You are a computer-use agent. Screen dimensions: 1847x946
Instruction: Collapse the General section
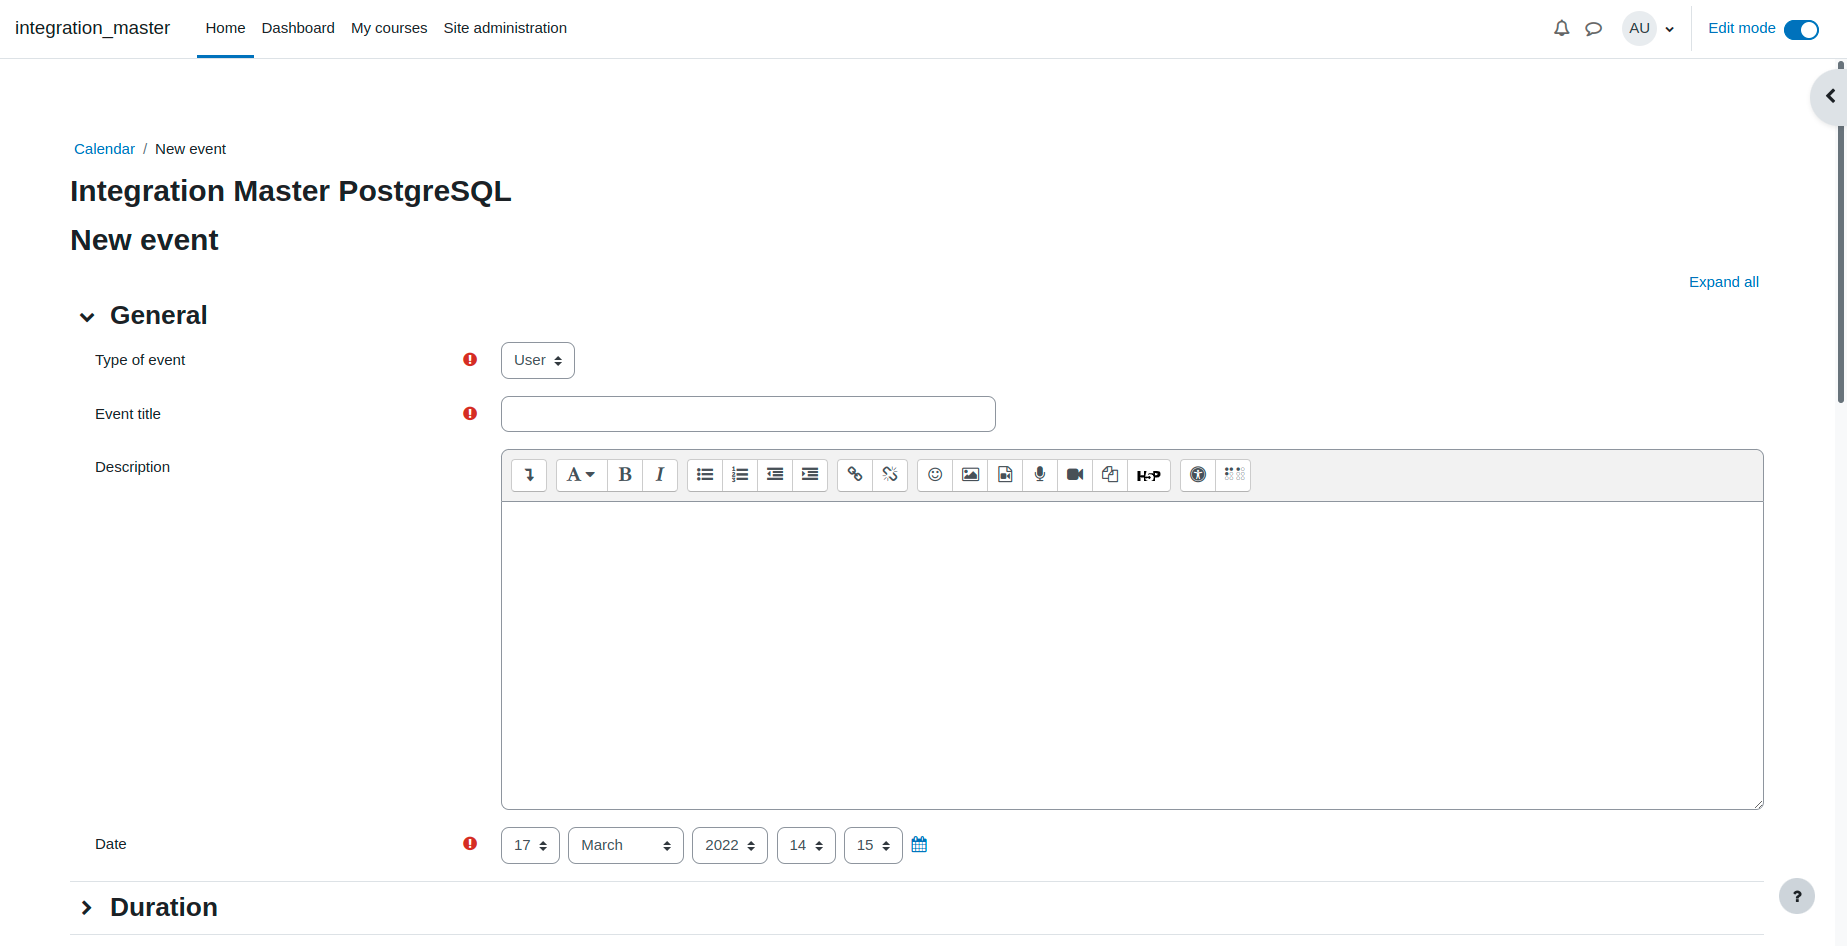(x=87, y=317)
